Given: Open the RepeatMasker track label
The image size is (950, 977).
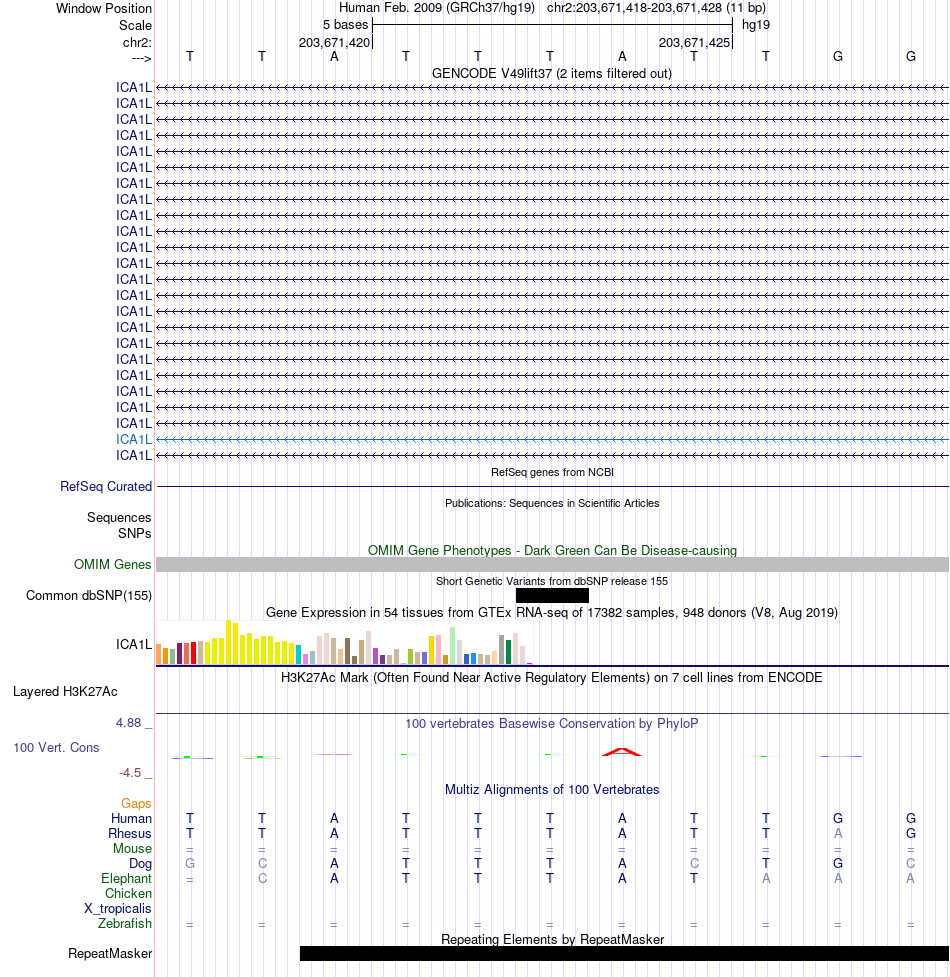Looking at the screenshot, I should pos(110,954).
